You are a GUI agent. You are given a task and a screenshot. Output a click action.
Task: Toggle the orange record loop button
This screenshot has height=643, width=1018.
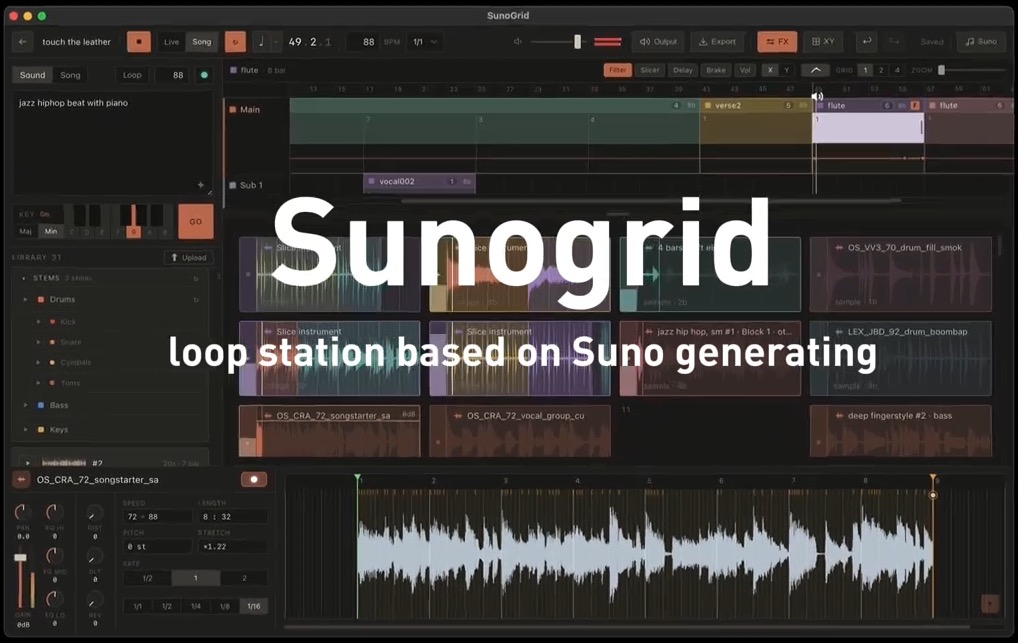coord(235,42)
